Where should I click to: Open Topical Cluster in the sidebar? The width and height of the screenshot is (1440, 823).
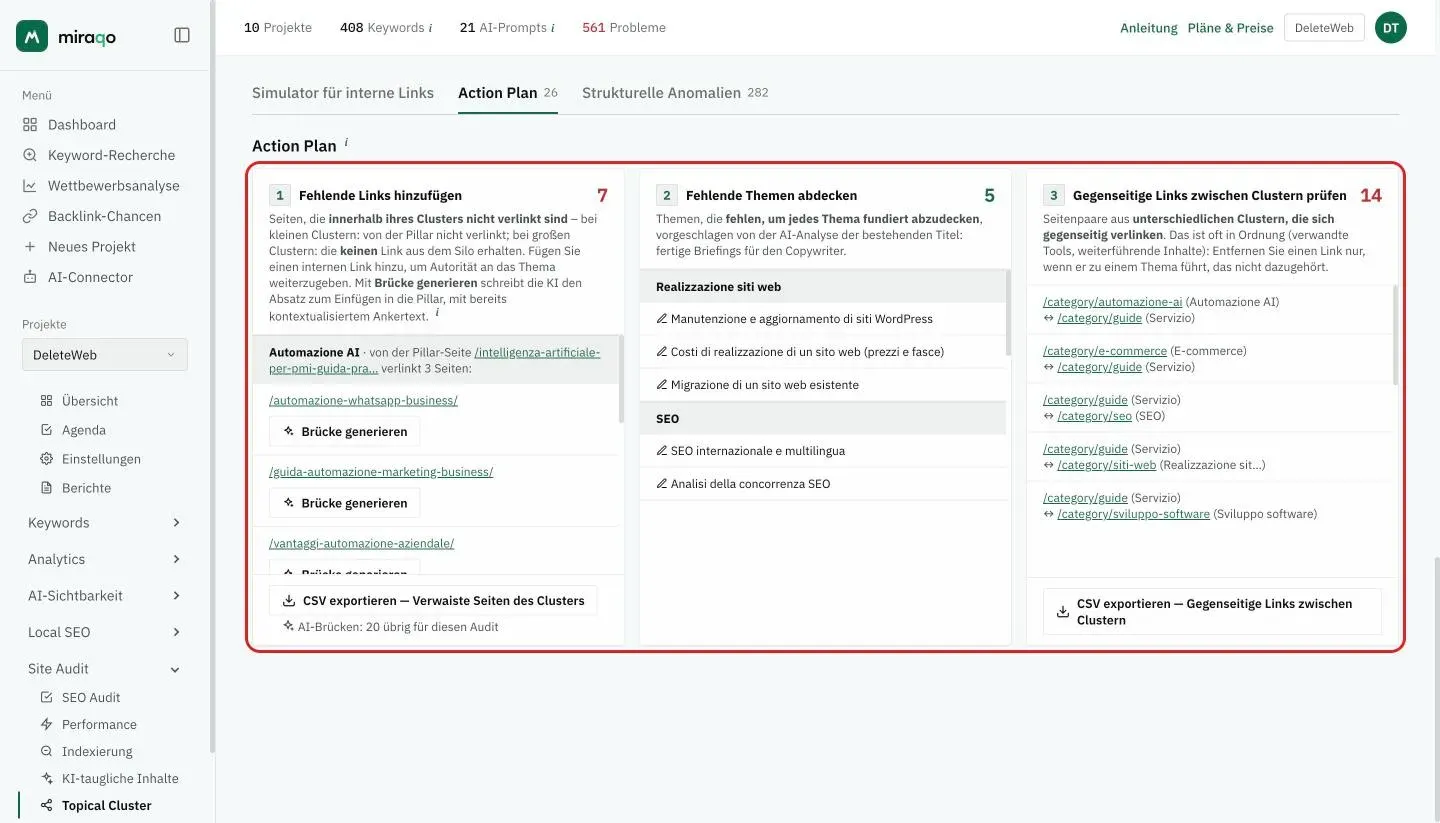coord(106,805)
